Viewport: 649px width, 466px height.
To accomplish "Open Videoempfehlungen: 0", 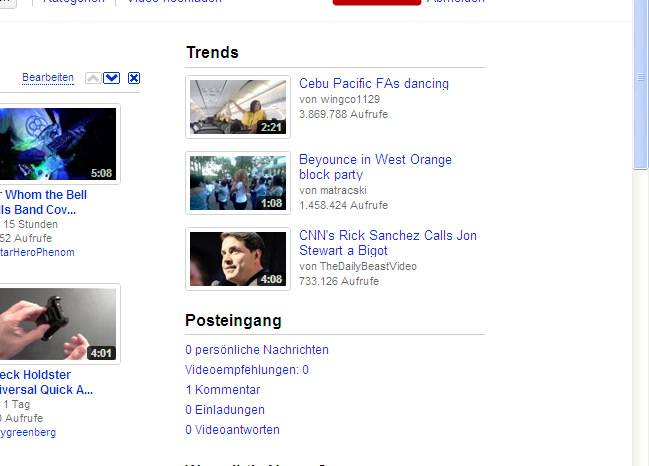I will pyautogui.click(x=247, y=370).
